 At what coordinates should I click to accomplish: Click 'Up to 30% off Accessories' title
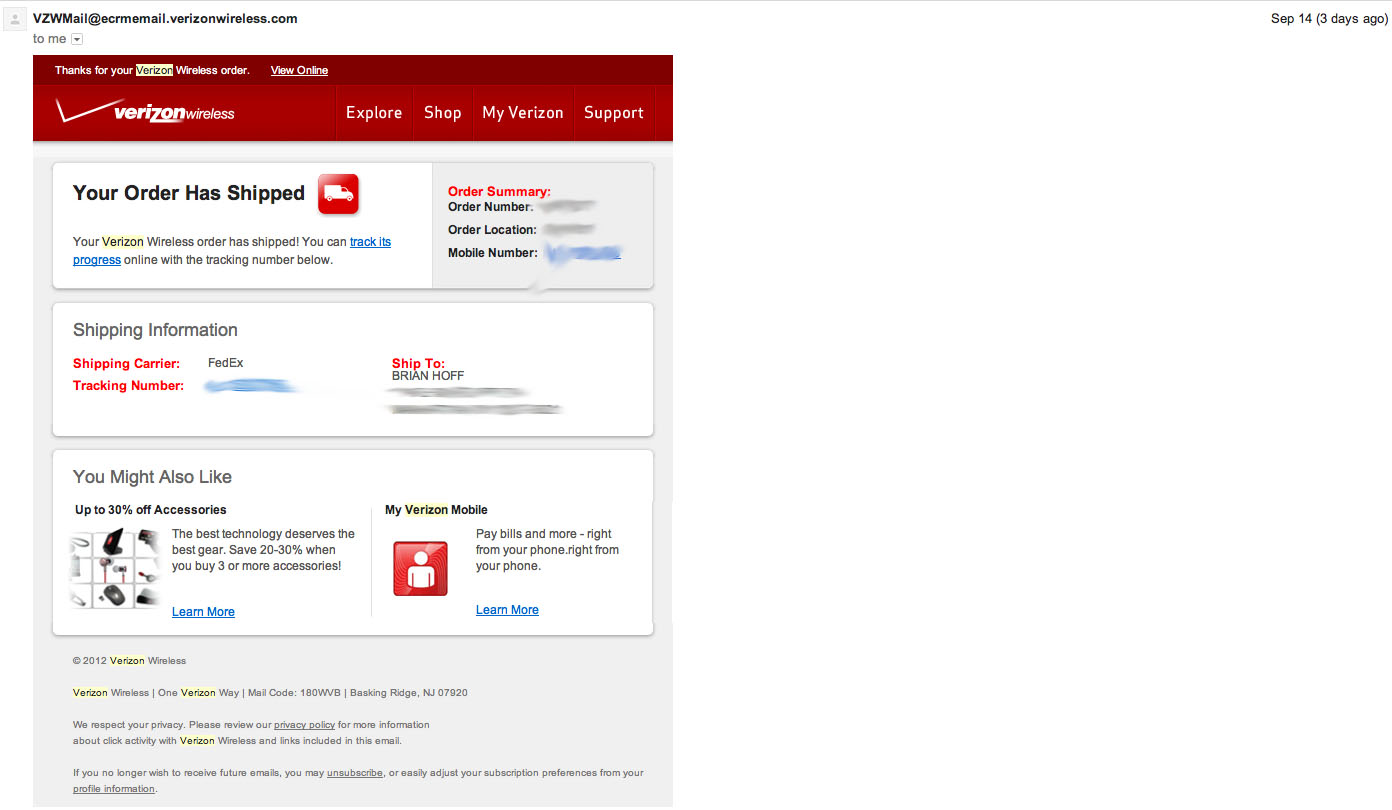(151, 510)
